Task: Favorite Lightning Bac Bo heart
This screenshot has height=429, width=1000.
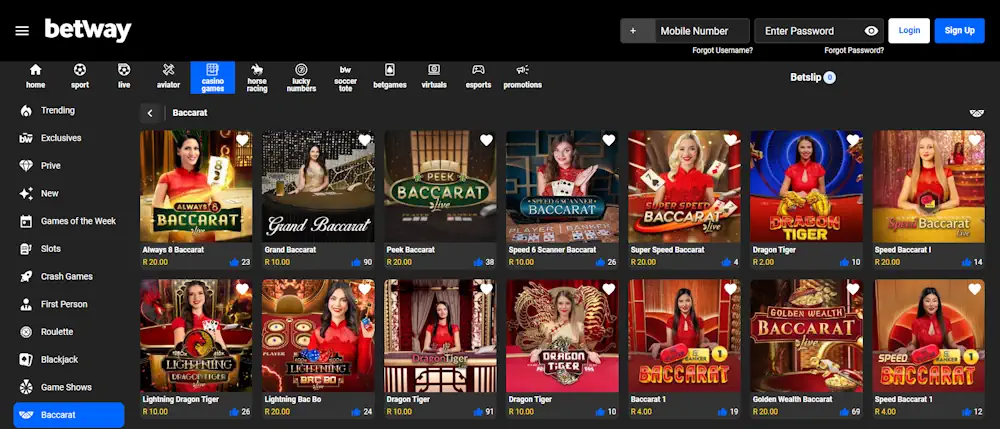Action: (365, 289)
